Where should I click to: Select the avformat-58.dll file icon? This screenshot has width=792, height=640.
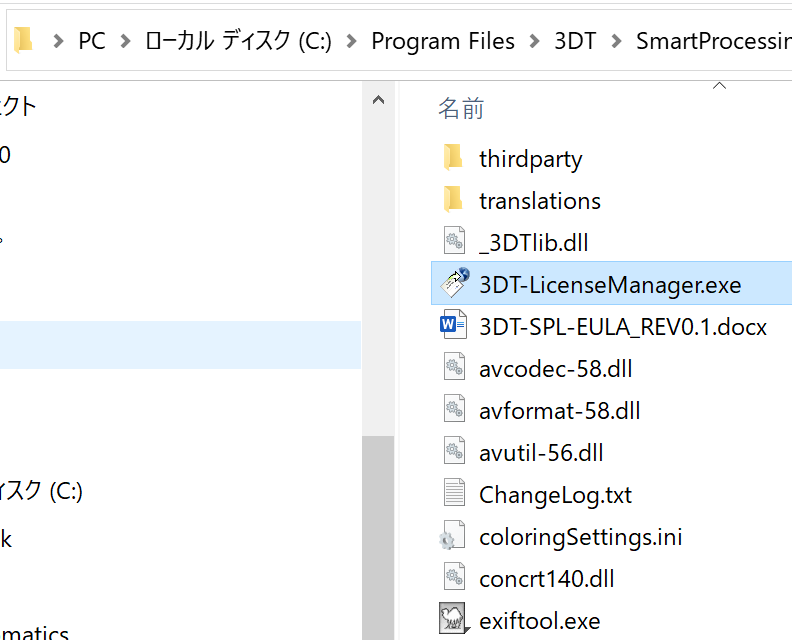(454, 408)
